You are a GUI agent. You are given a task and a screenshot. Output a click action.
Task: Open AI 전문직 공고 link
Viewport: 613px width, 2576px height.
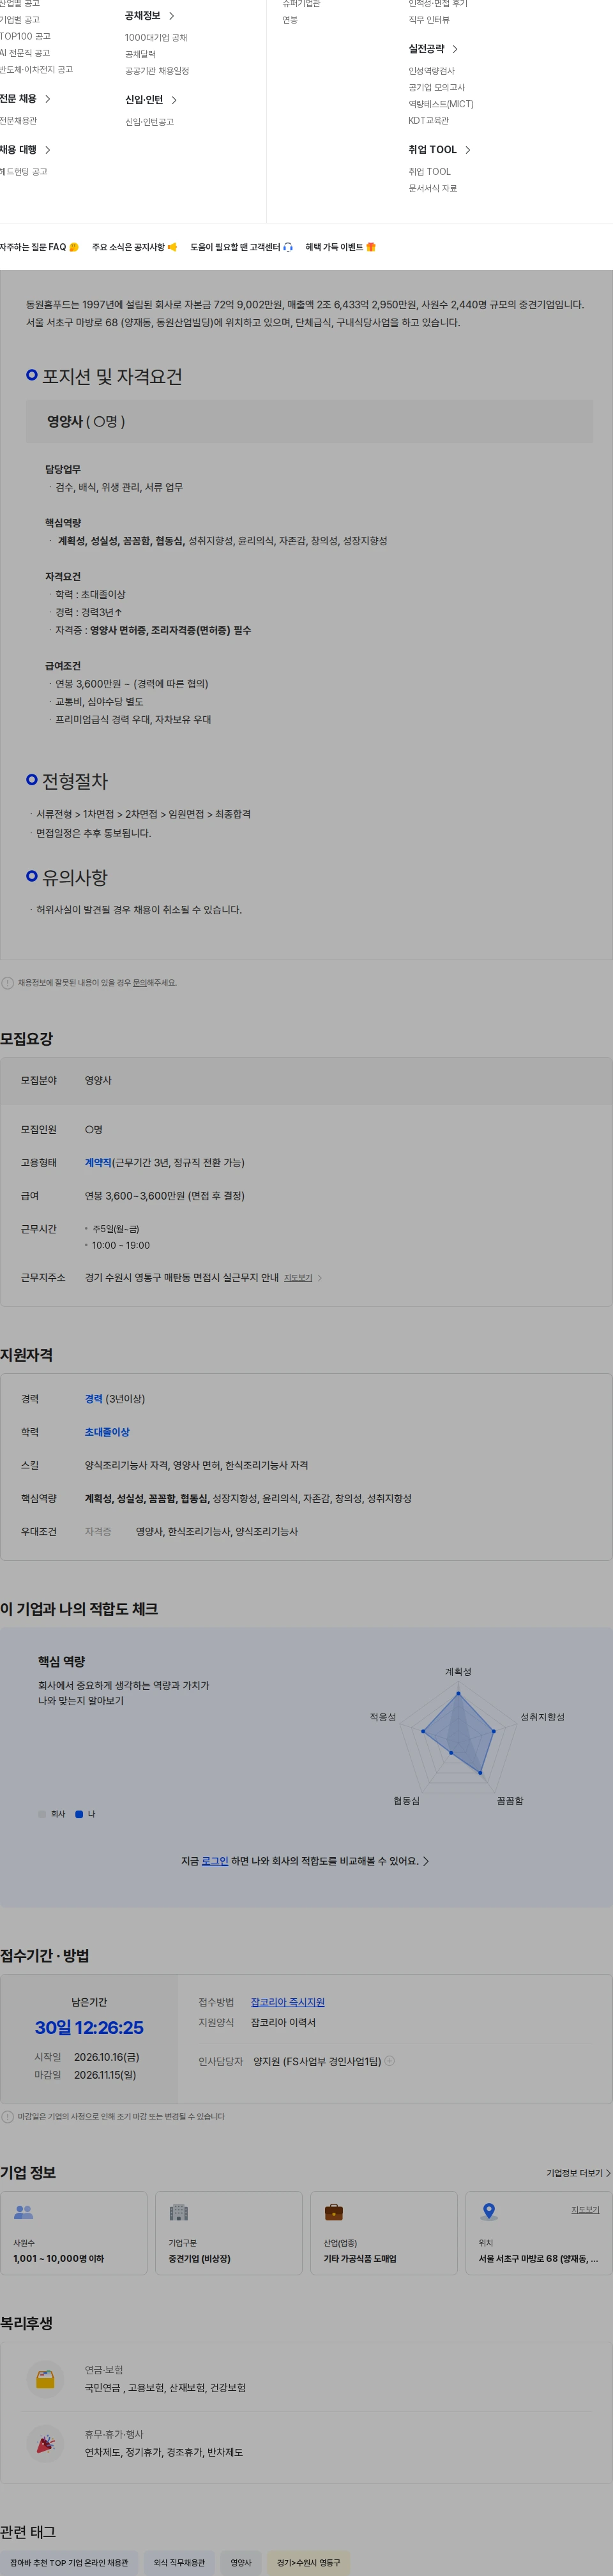24,53
